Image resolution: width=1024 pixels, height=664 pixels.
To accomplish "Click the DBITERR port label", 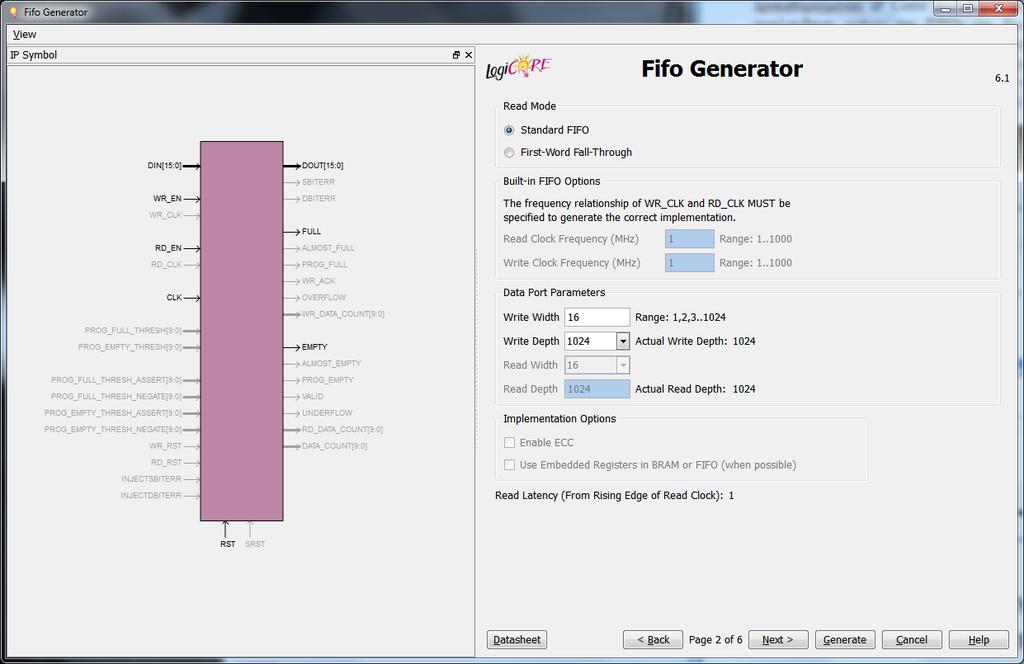I will pyautogui.click(x=319, y=198).
